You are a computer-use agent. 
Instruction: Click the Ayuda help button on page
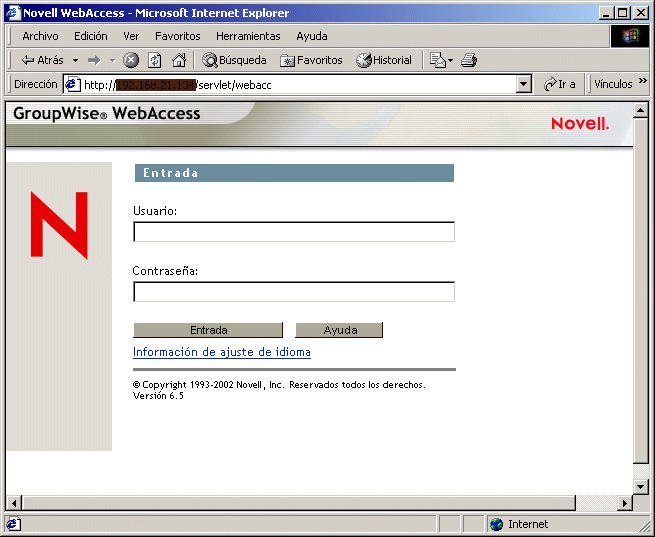(x=339, y=330)
